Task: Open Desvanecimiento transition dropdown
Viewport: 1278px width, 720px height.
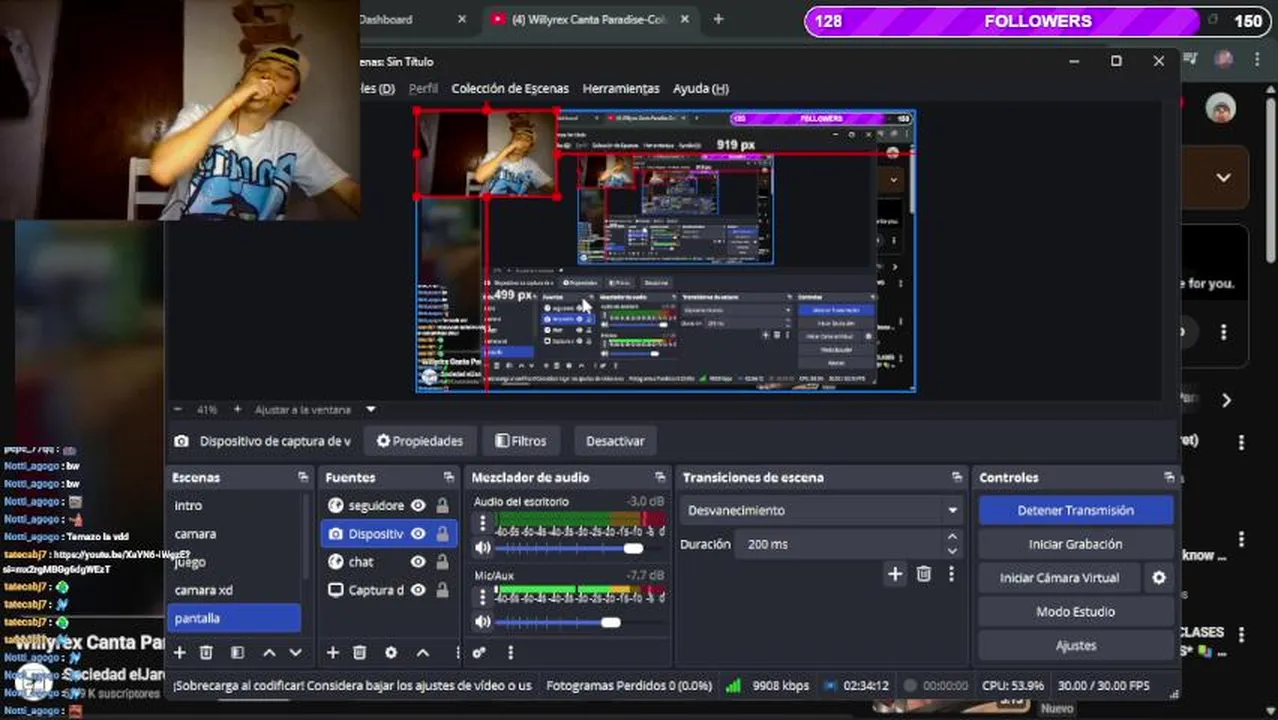Action: pos(823,510)
